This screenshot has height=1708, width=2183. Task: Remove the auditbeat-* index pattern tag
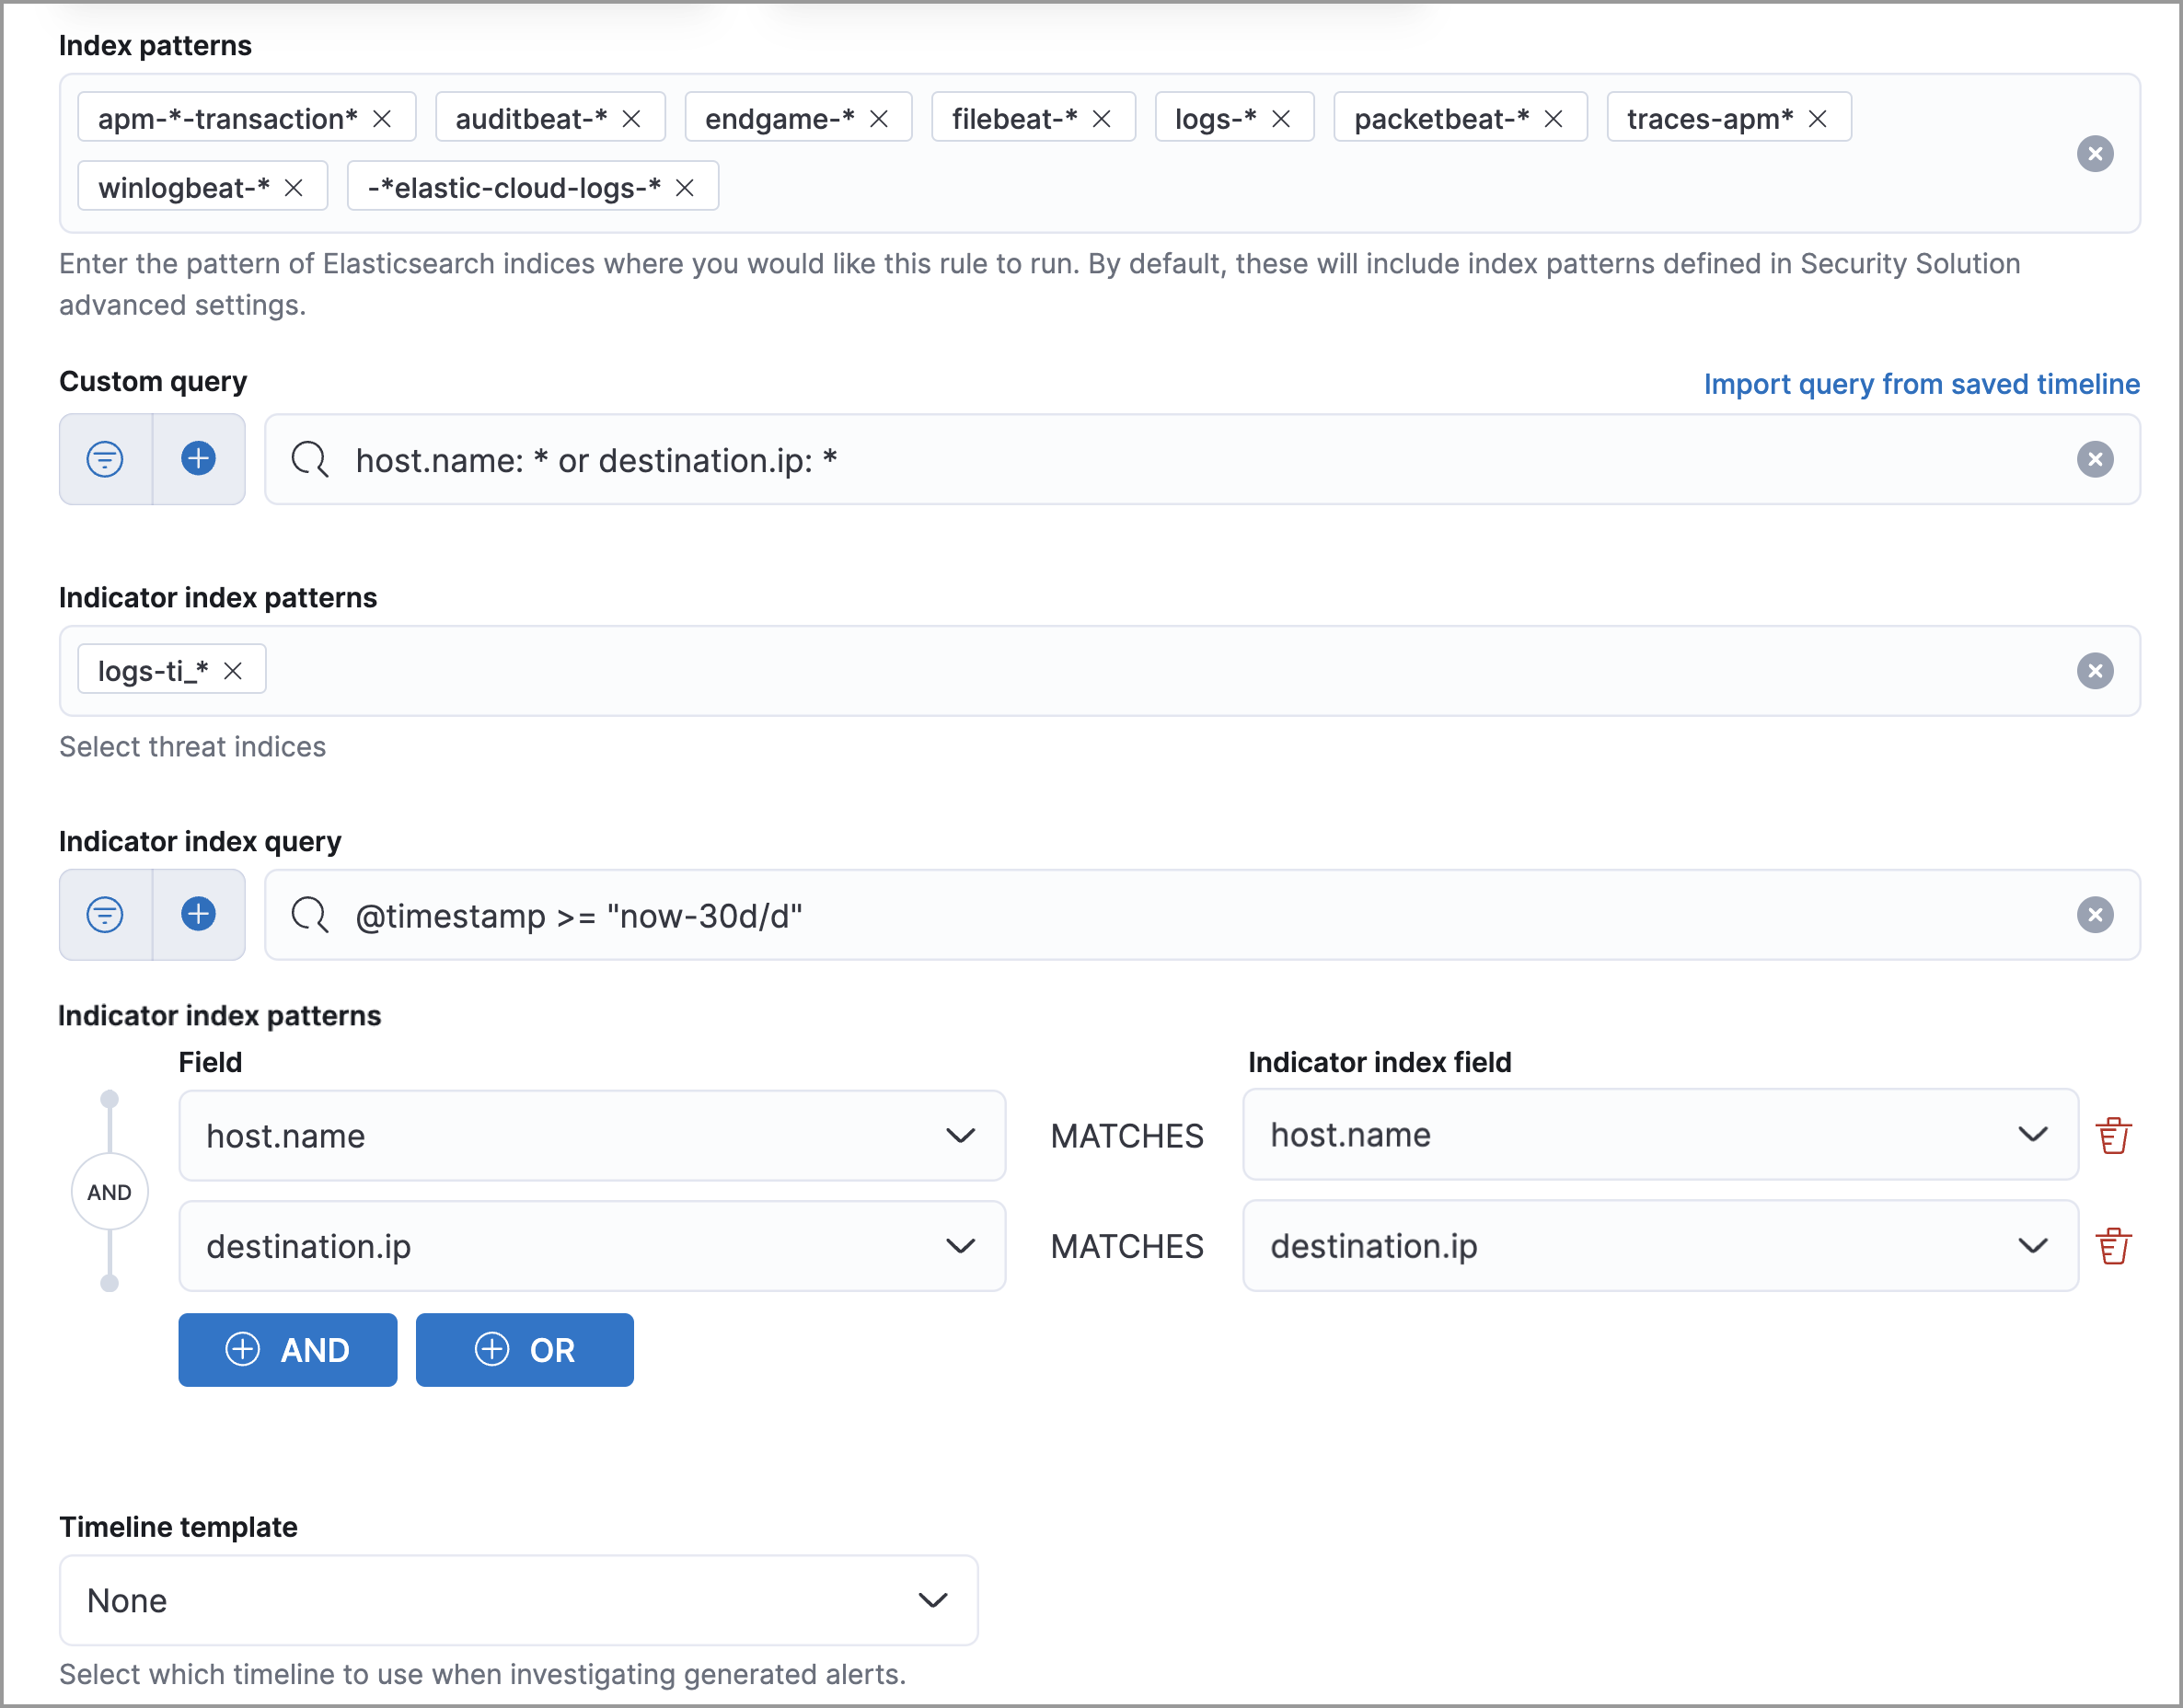[631, 119]
